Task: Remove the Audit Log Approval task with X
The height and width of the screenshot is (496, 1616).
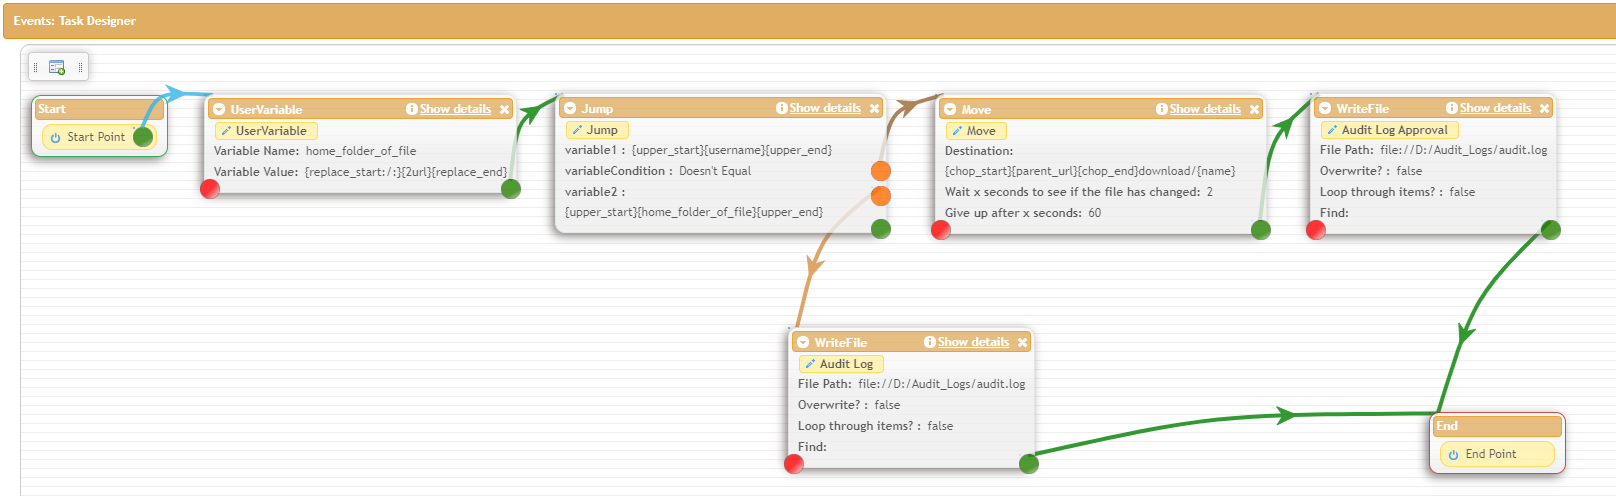Action: pos(1544,108)
